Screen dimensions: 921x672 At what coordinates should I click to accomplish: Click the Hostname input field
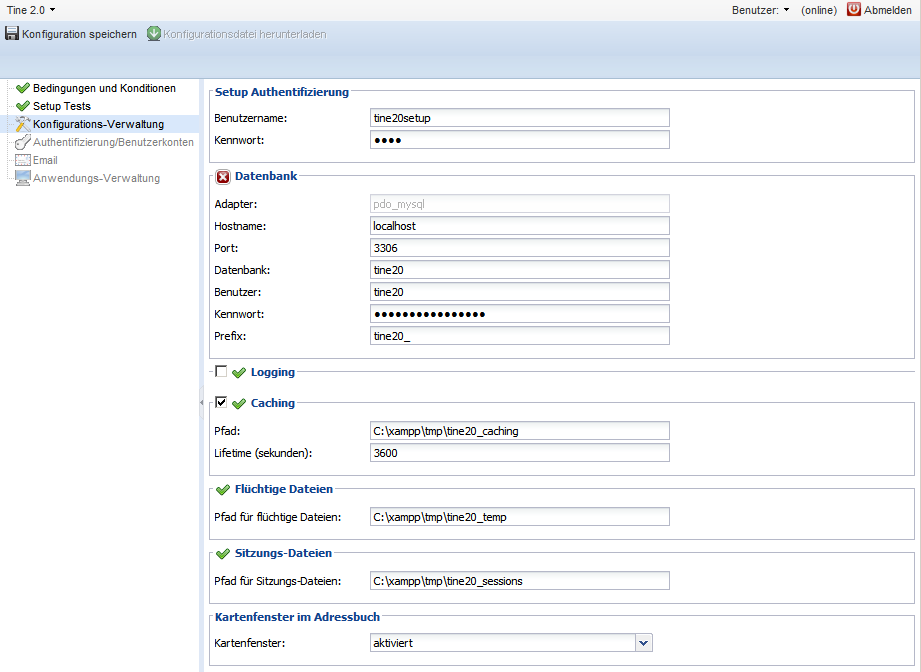(x=519, y=226)
